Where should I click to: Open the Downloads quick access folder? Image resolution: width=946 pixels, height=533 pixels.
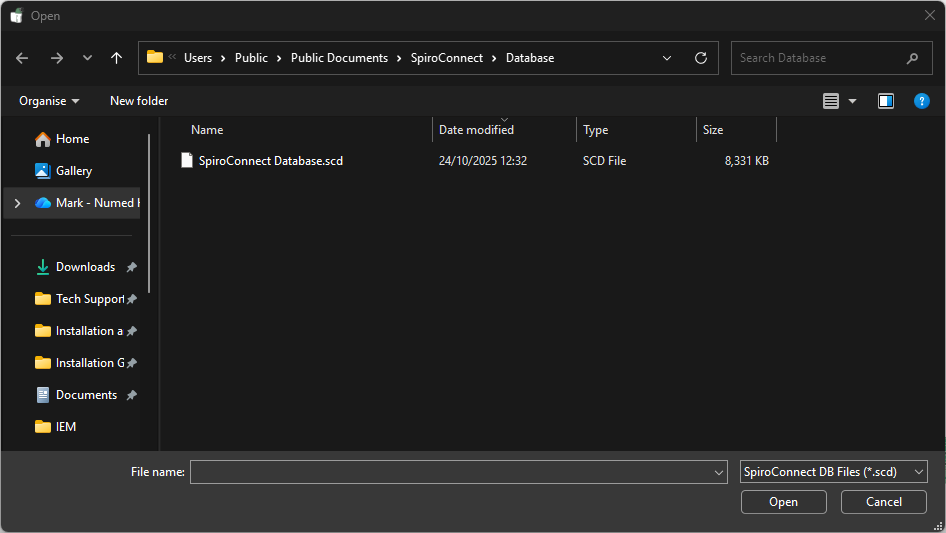coord(85,267)
